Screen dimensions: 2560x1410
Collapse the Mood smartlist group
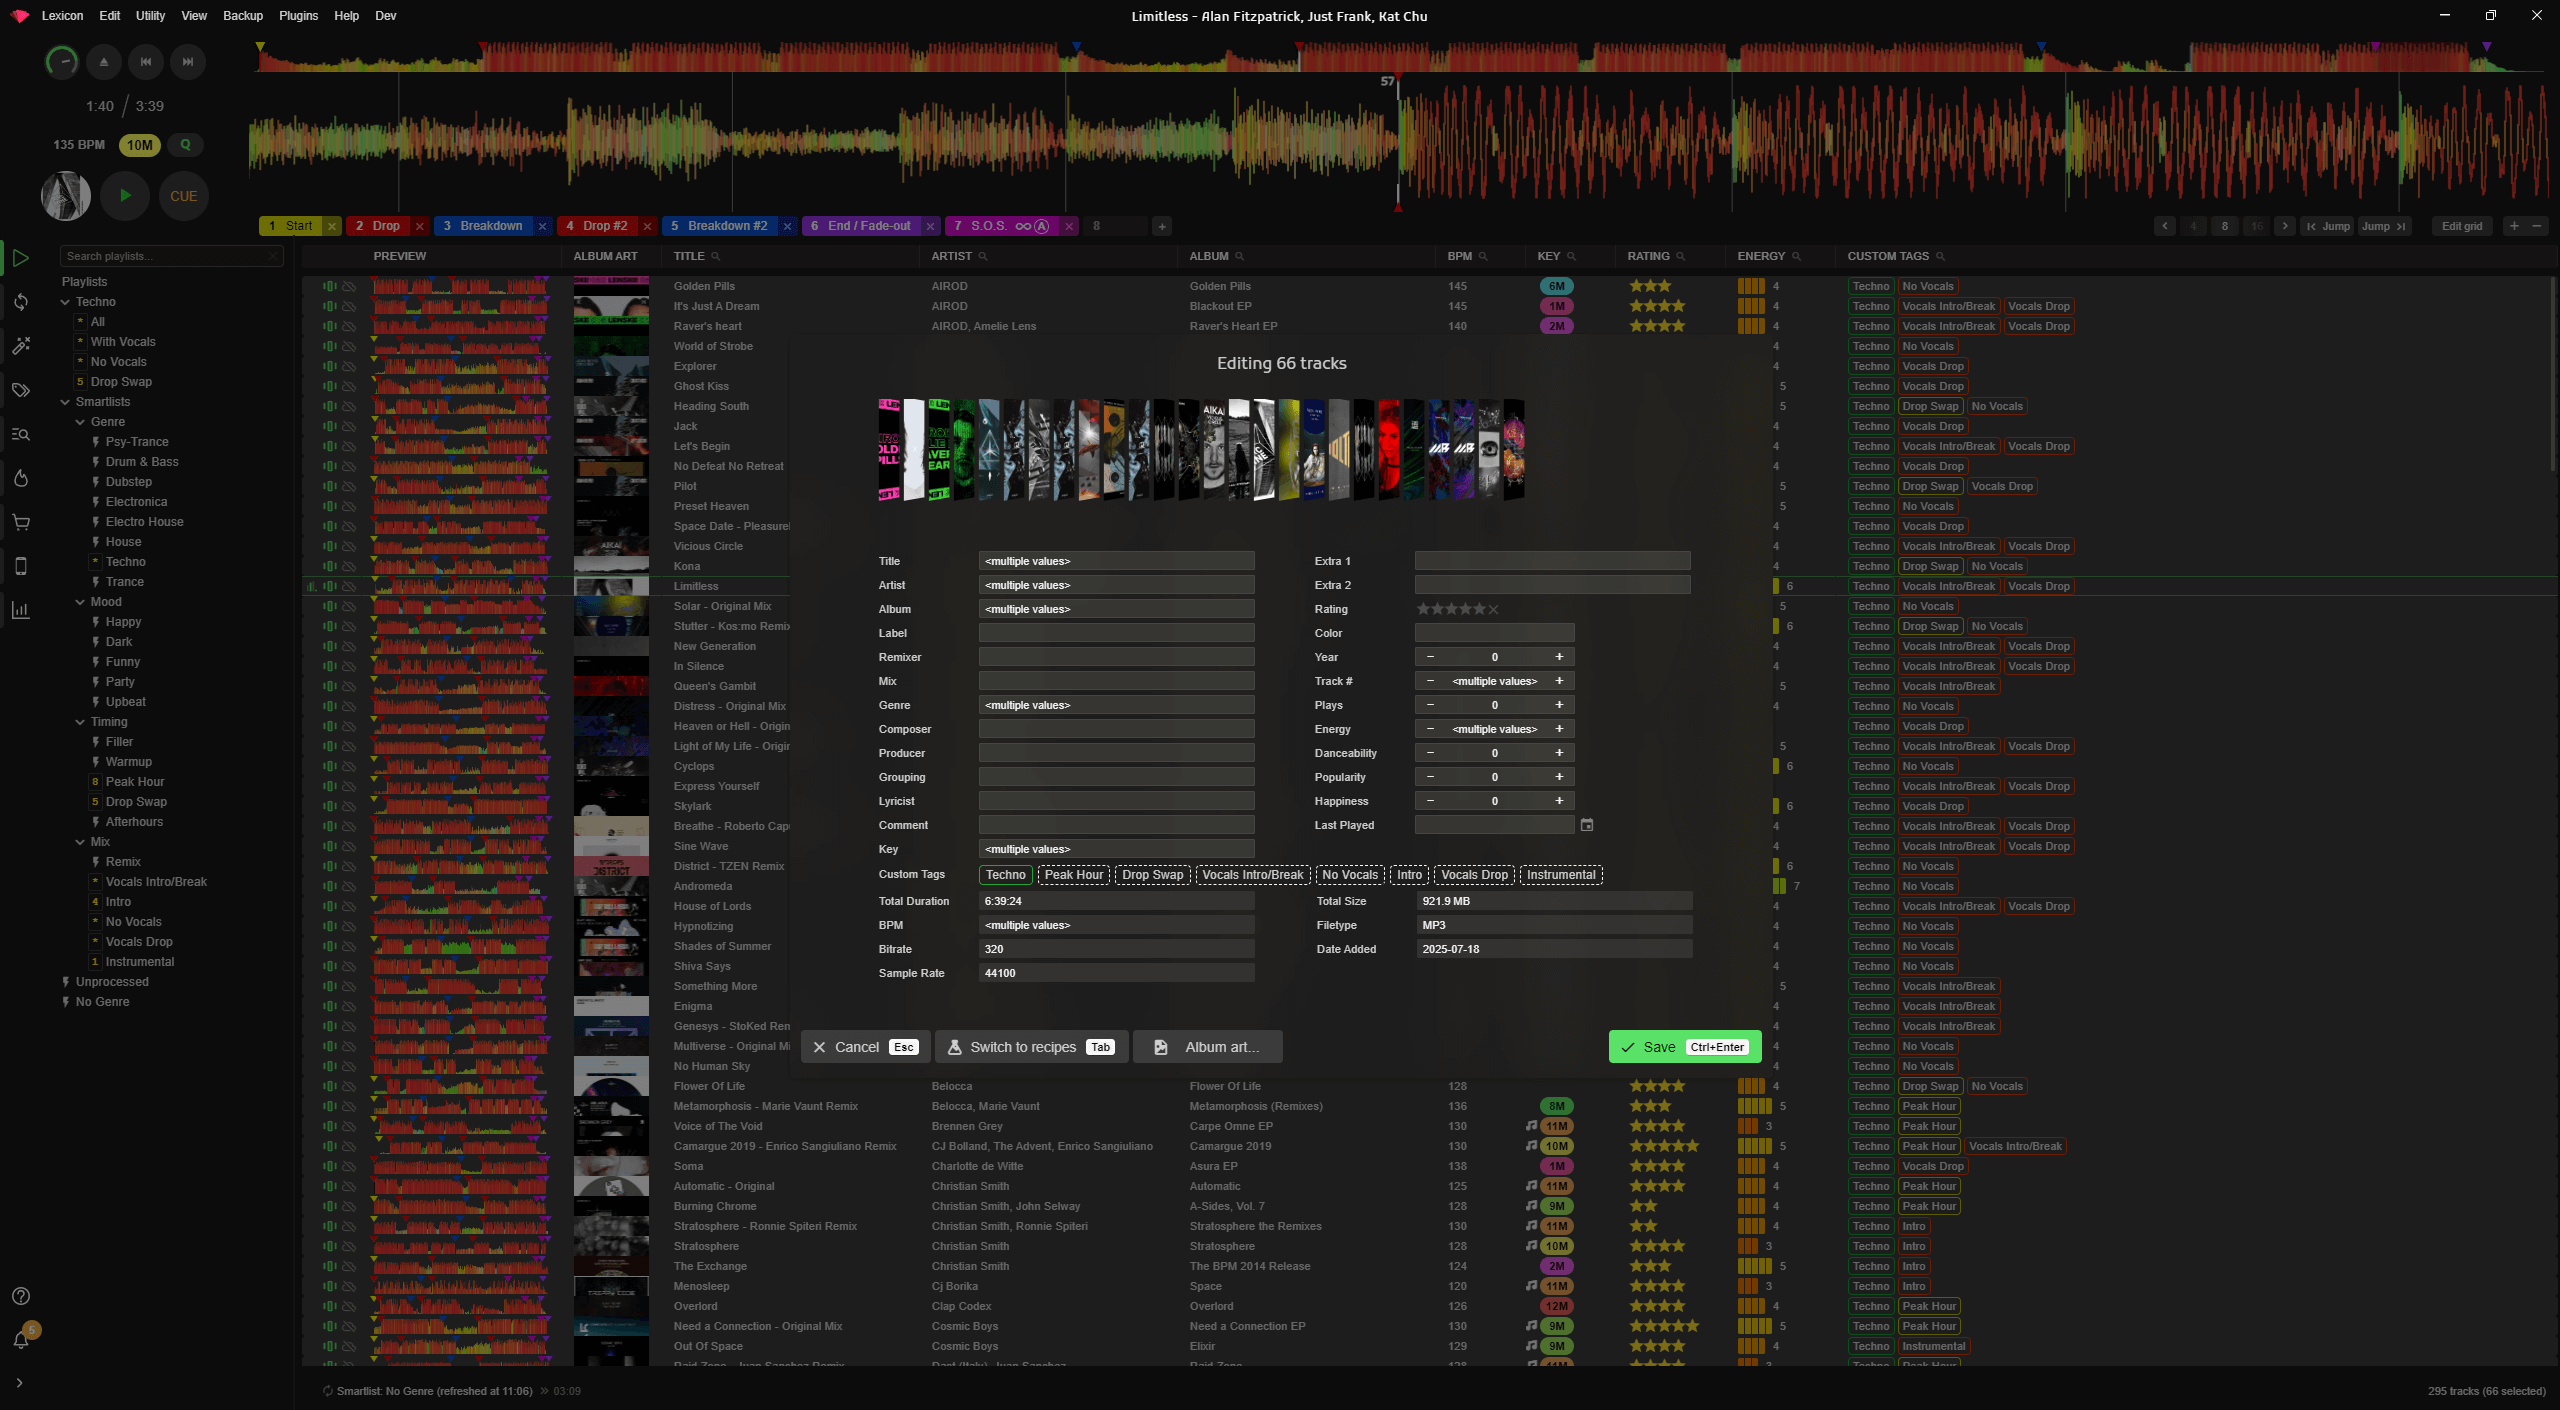pos(80,601)
